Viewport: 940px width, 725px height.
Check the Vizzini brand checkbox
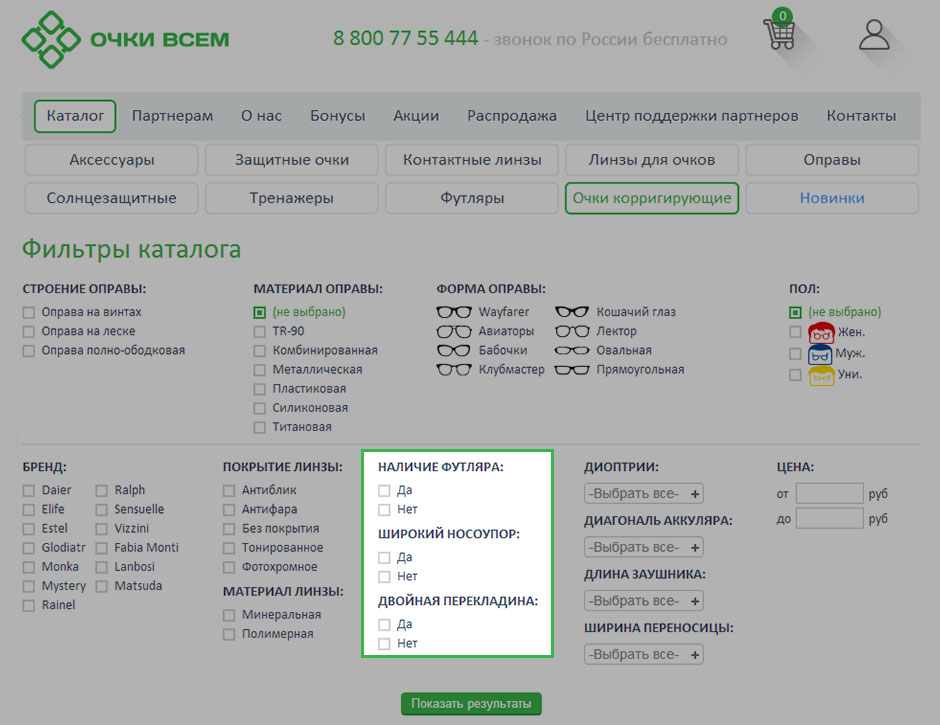[x=102, y=529]
